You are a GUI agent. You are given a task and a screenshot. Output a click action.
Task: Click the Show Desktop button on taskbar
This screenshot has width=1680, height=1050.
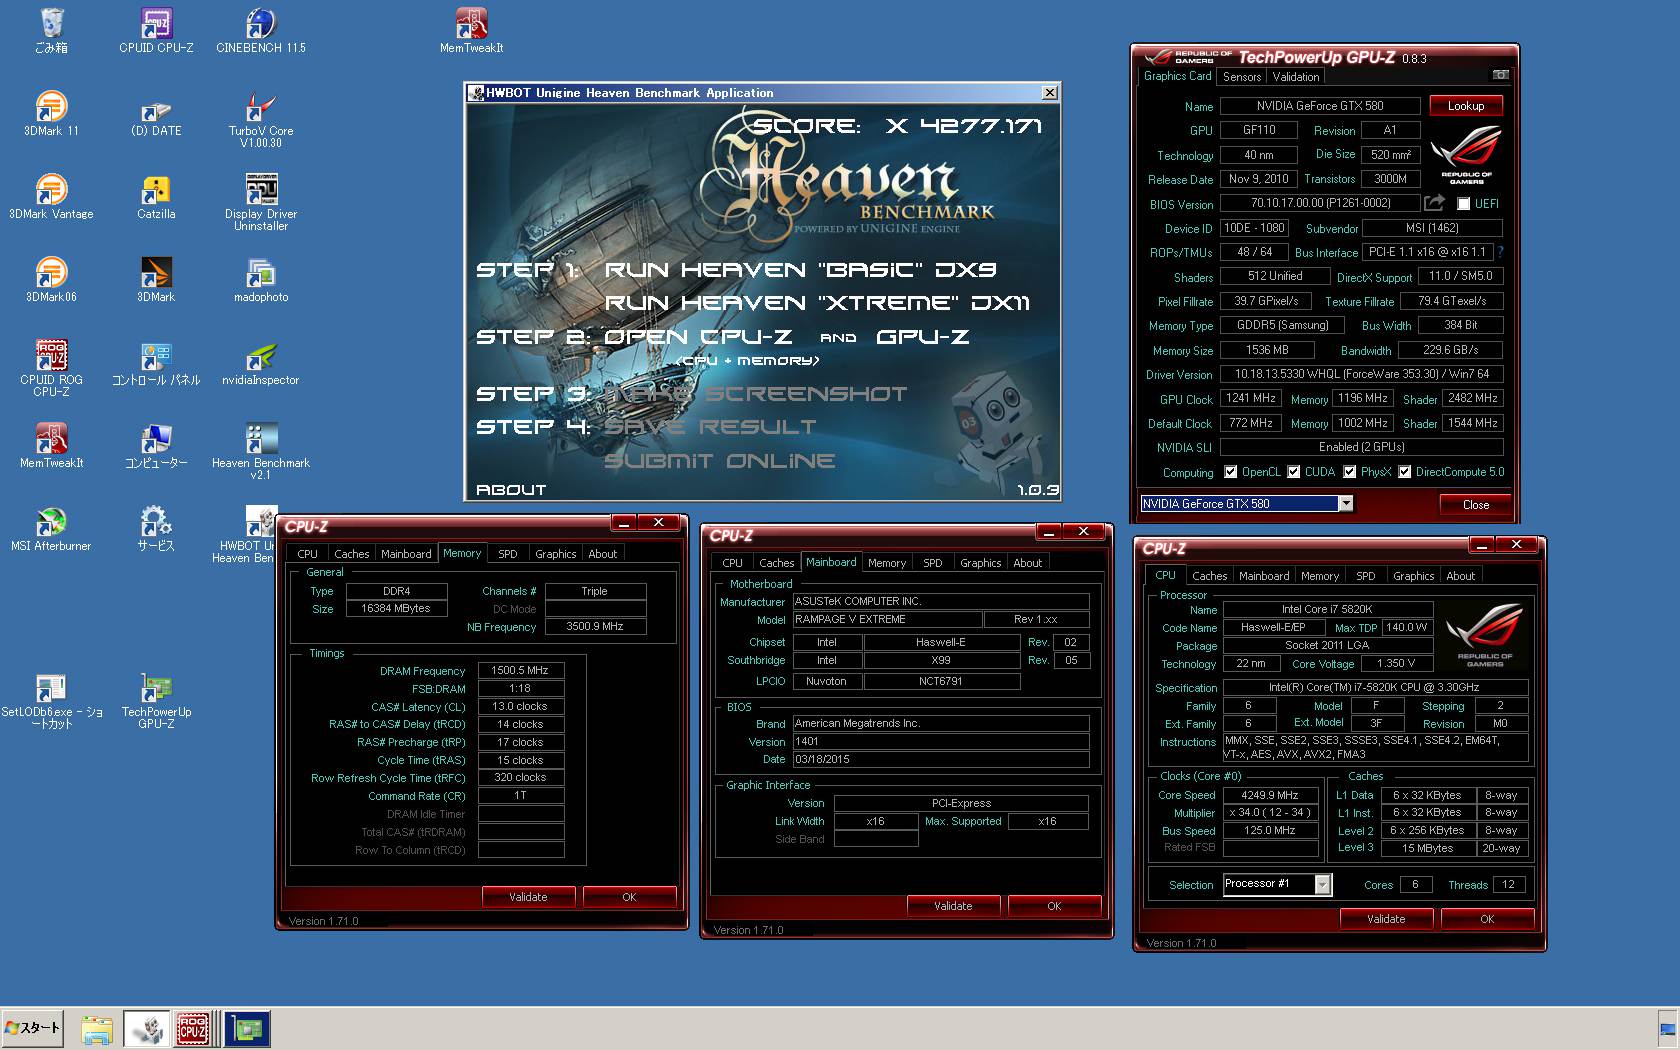1667,1028
